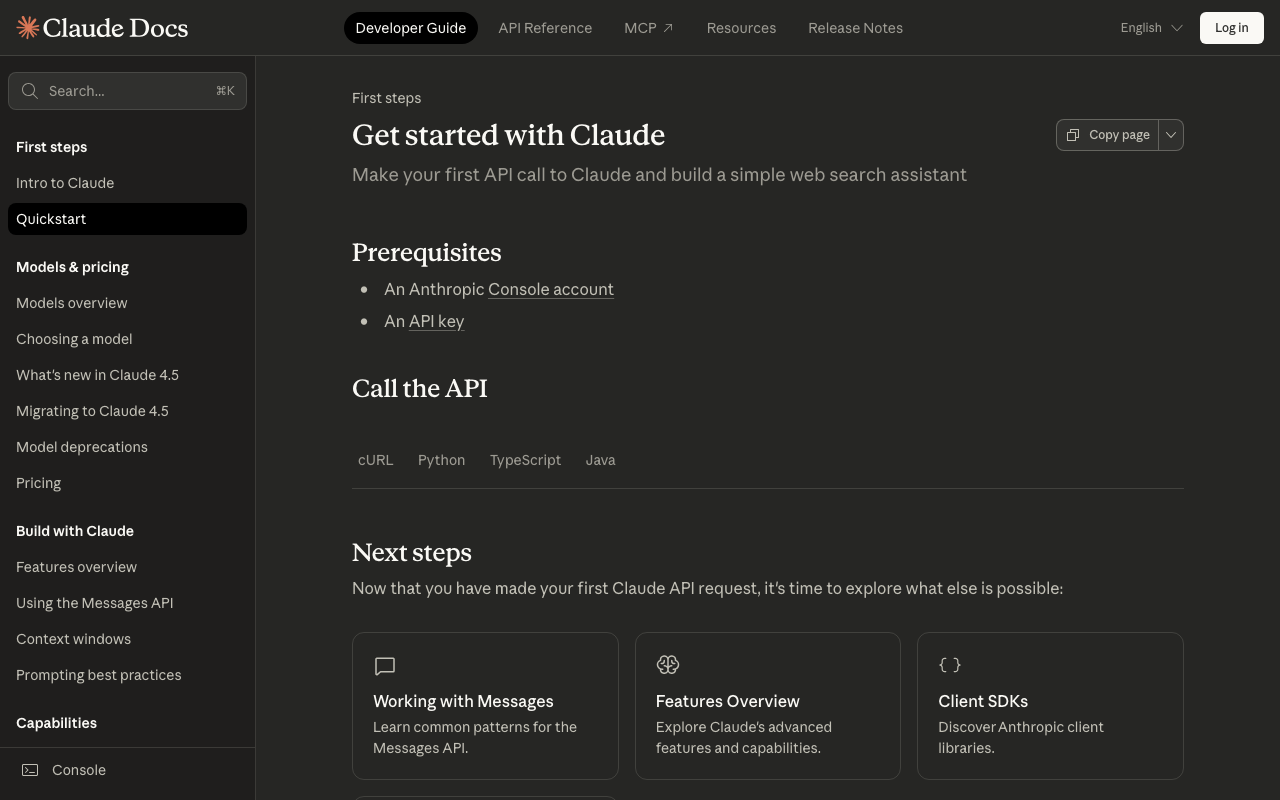Follow the Console account link
Screen dimensions: 1280x800
pos(551,289)
